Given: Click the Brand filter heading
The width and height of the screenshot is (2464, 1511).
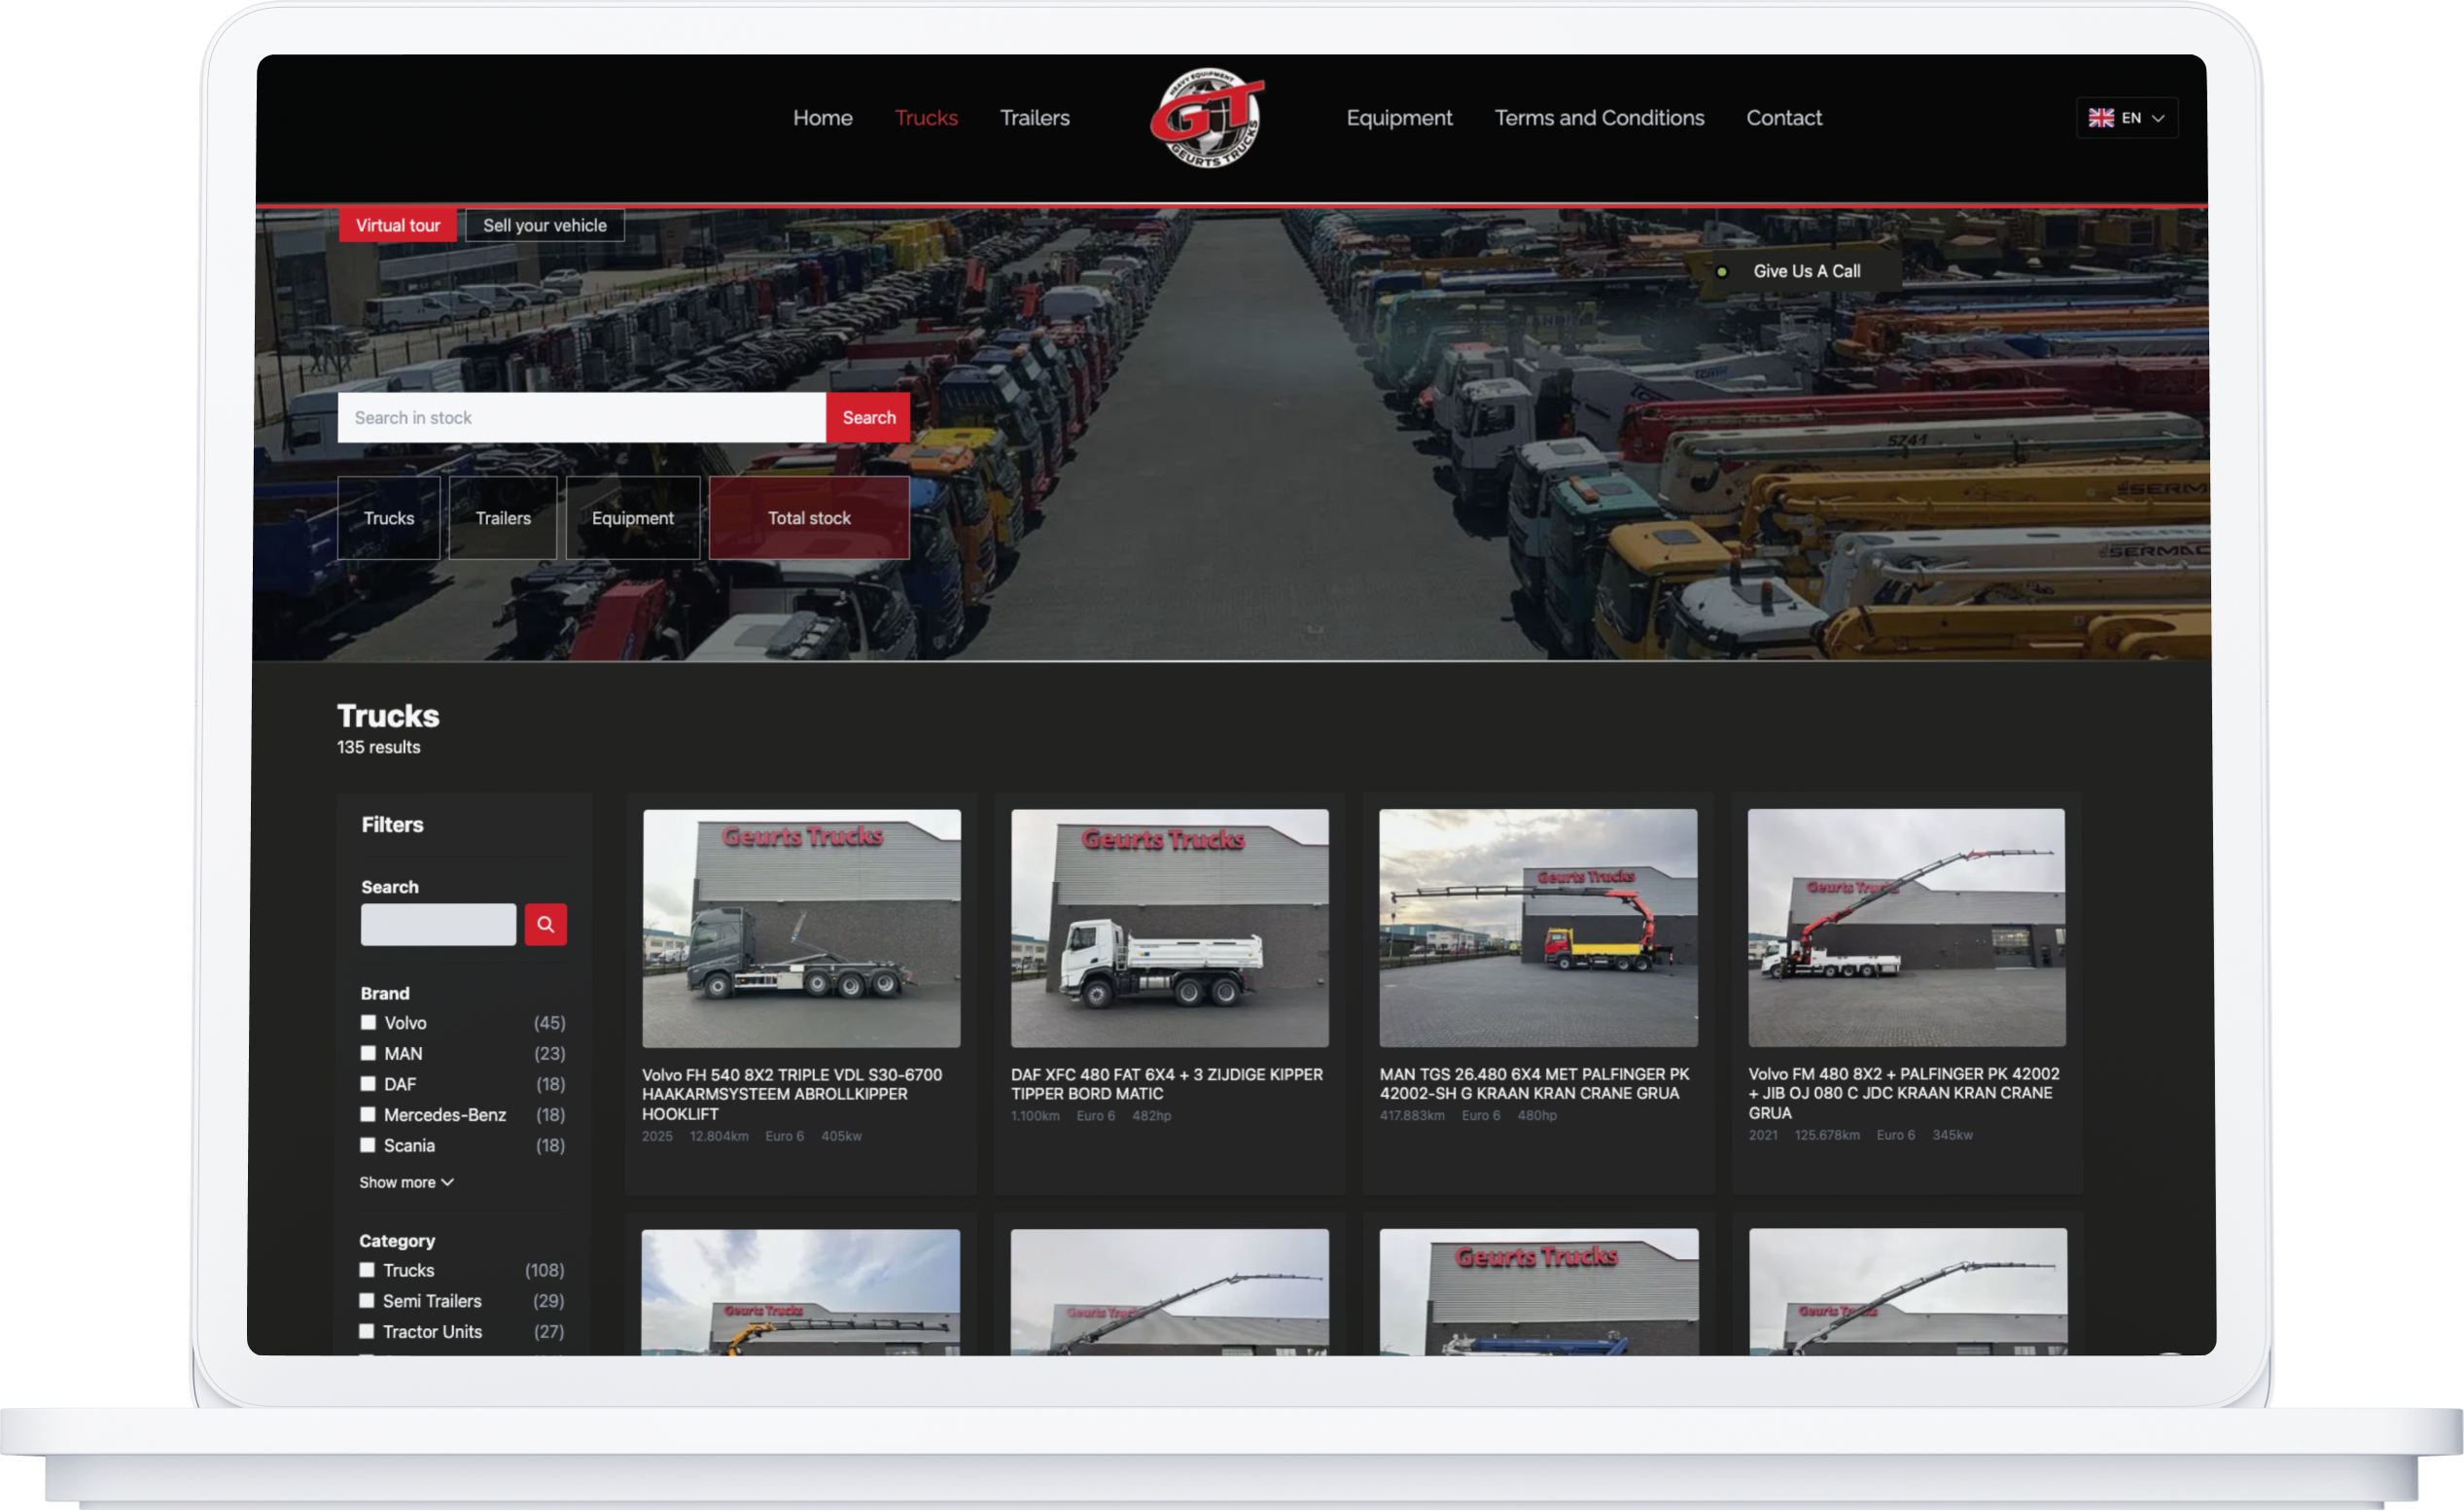Looking at the screenshot, I should pyautogui.click(x=385, y=994).
